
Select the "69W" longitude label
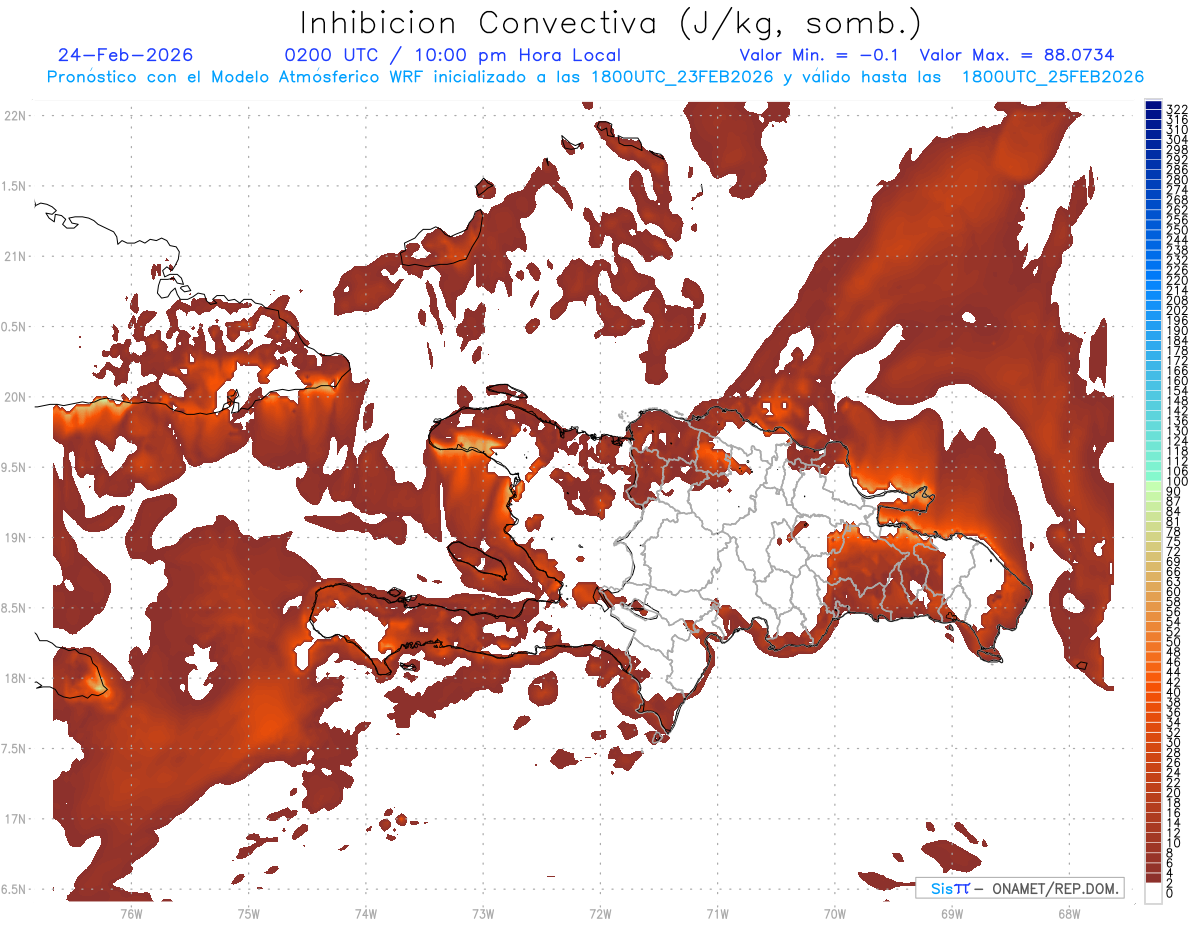tap(951, 914)
